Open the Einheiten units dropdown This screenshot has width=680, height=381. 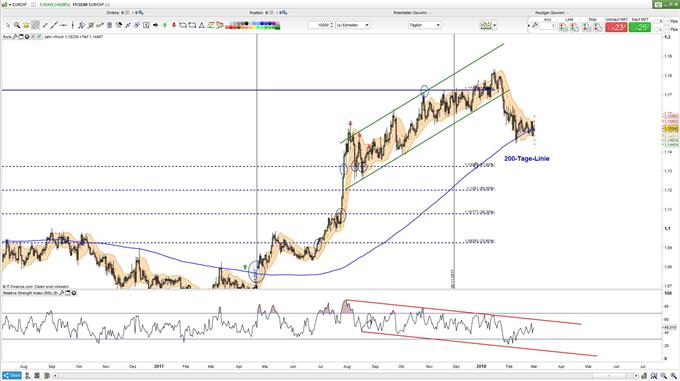(x=353, y=25)
